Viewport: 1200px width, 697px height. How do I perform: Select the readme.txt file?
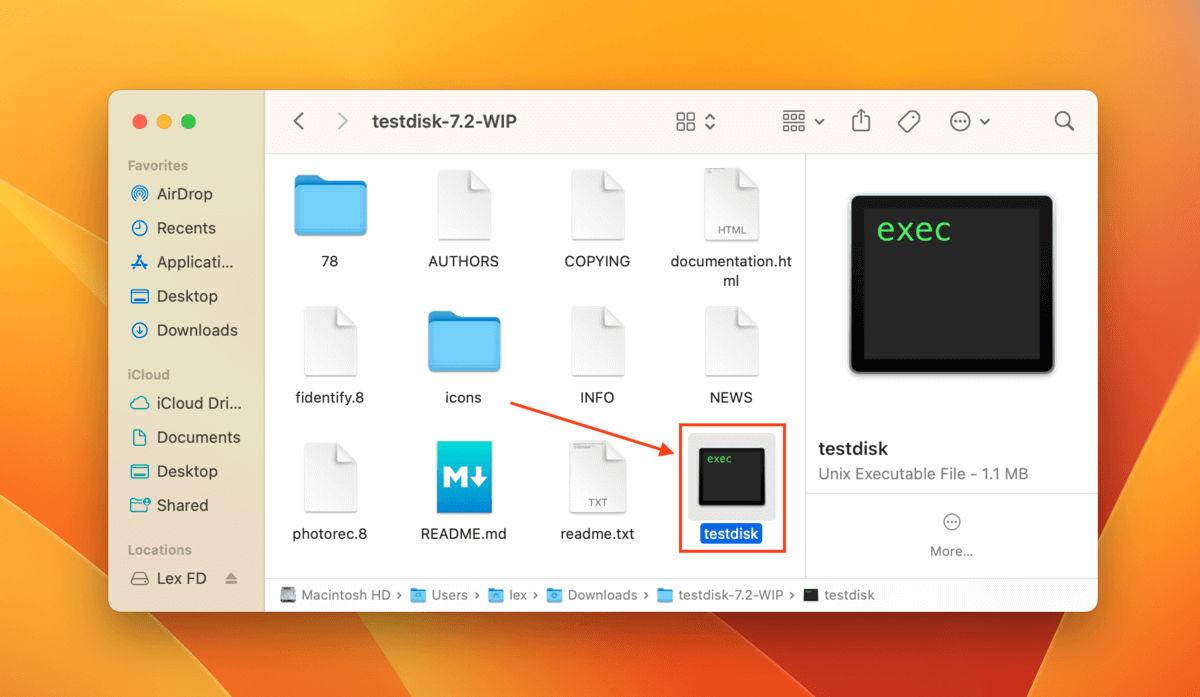[x=597, y=478]
